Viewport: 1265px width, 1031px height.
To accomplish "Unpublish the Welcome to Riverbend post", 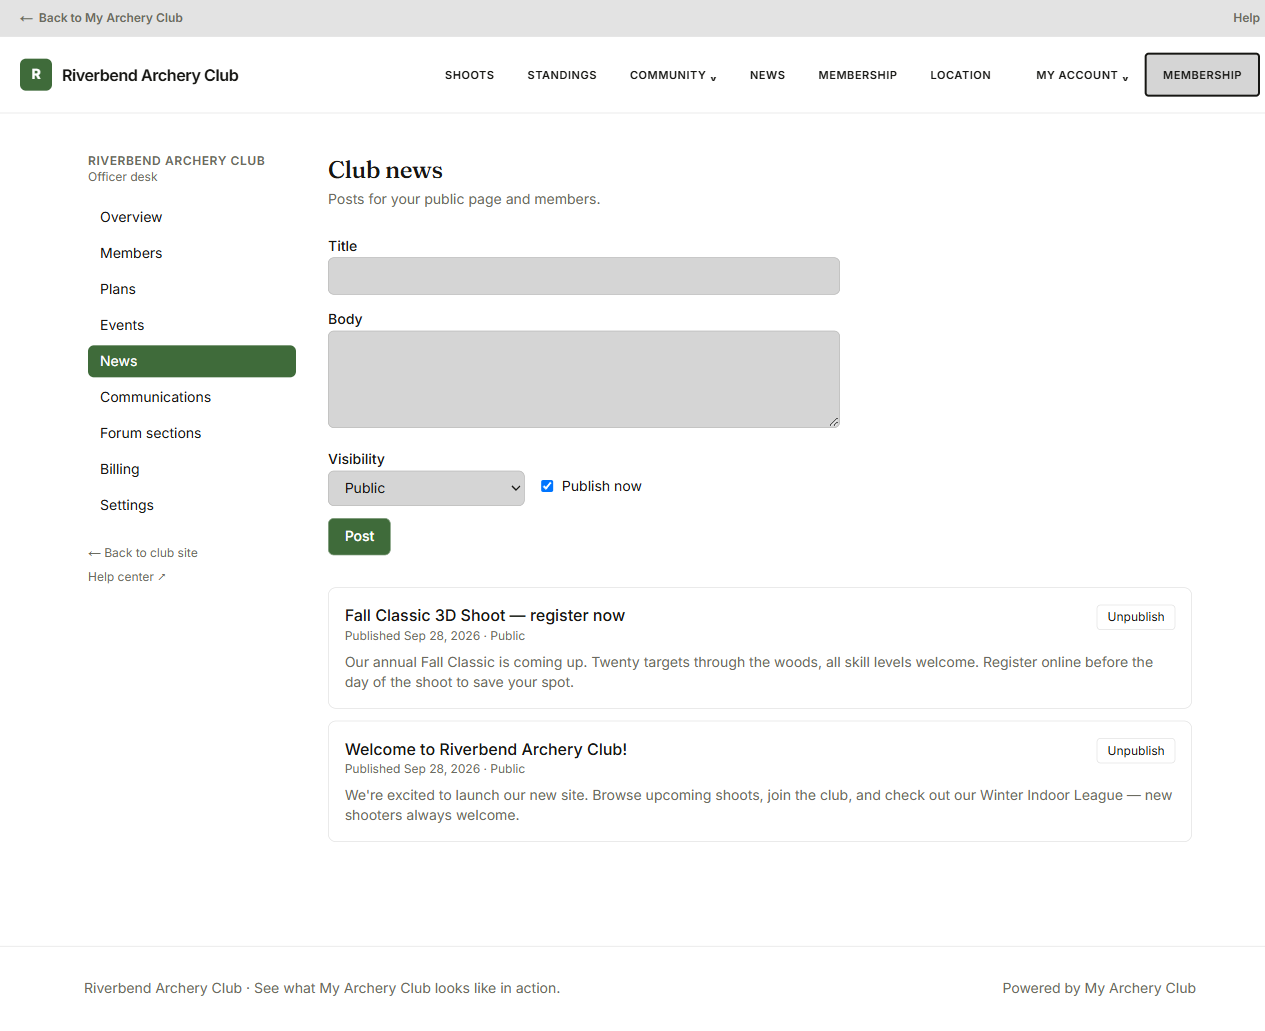I will tap(1136, 751).
